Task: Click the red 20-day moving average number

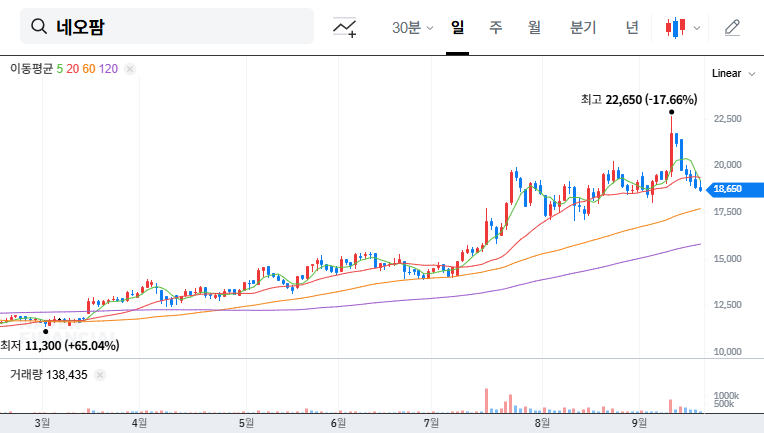Action: coord(72,69)
